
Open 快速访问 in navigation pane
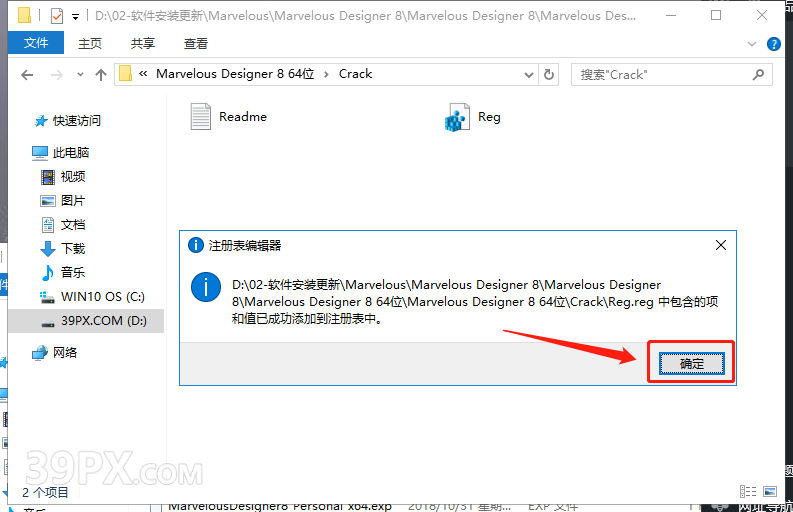pos(67,120)
